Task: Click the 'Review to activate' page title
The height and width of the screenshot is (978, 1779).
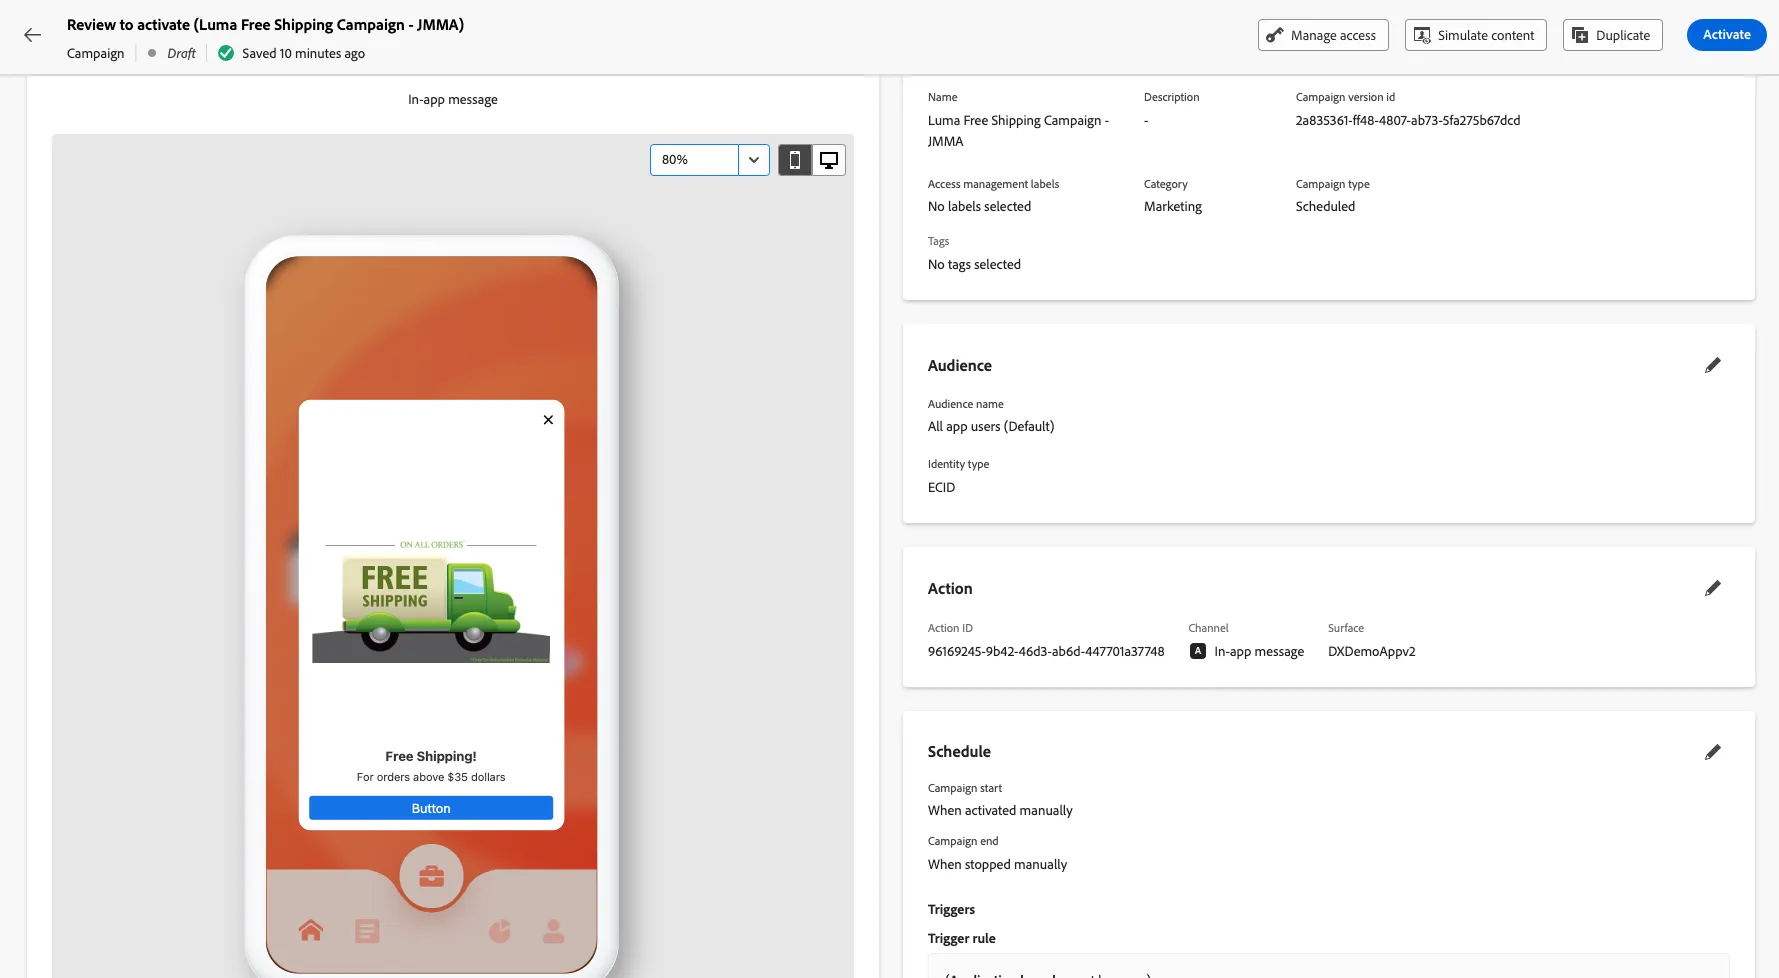Action: tap(265, 25)
